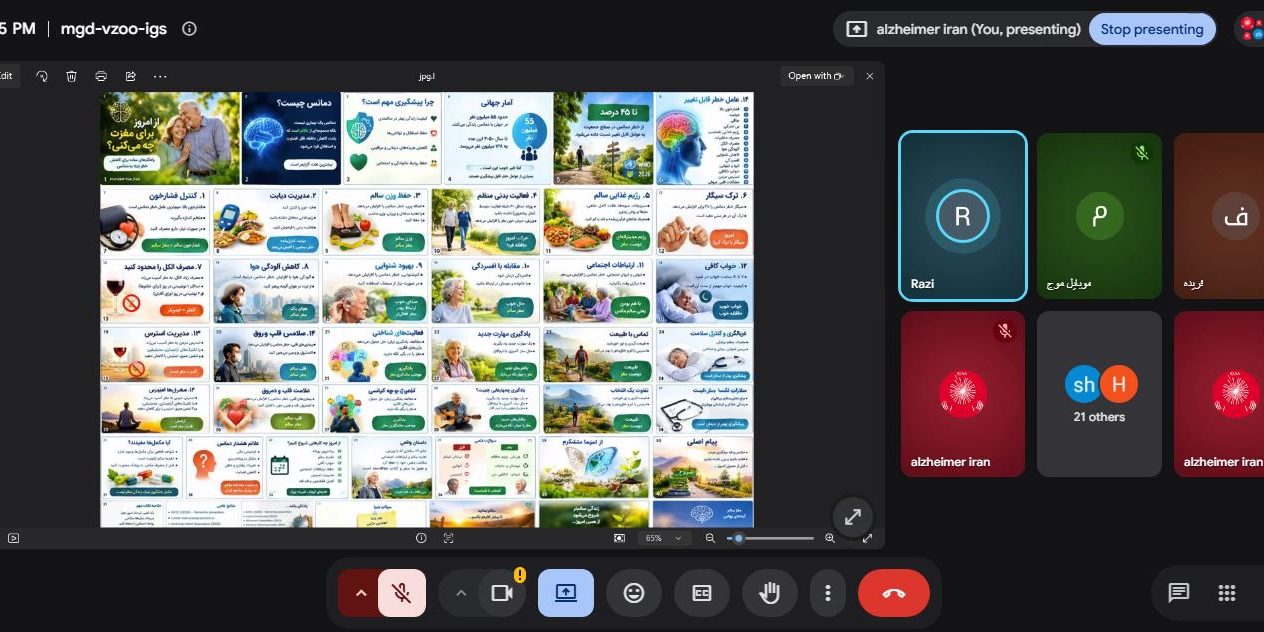The width and height of the screenshot is (1264, 632).
Task: Click the print icon in photo viewer
Action: point(101,76)
